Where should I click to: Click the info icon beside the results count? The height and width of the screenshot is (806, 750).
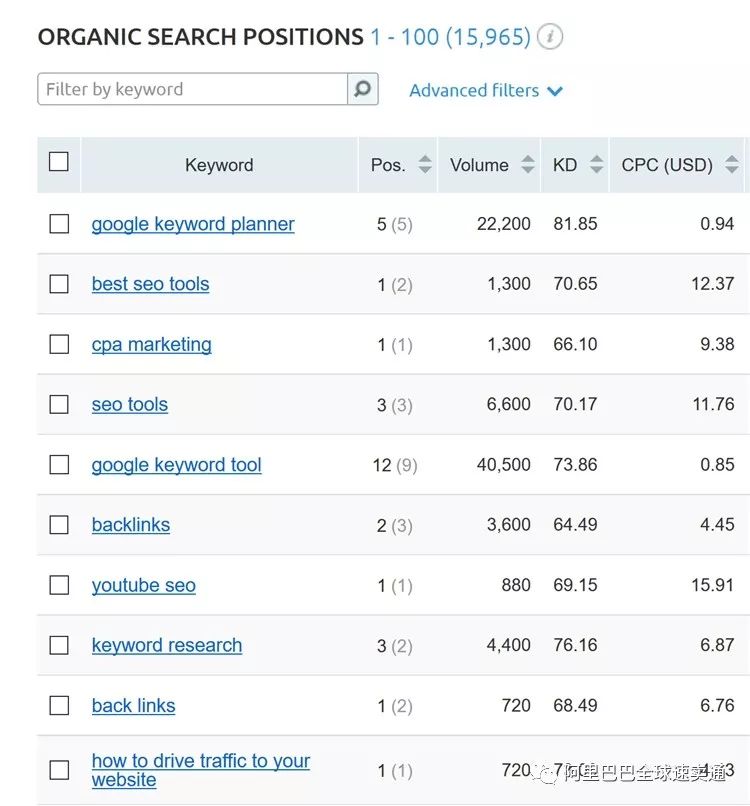pyautogui.click(x=550, y=38)
